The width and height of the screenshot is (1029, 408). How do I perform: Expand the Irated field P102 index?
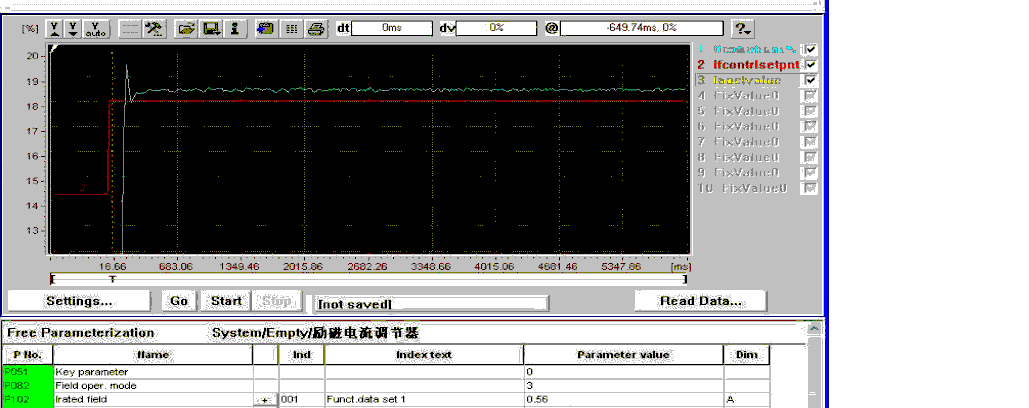tap(264, 399)
